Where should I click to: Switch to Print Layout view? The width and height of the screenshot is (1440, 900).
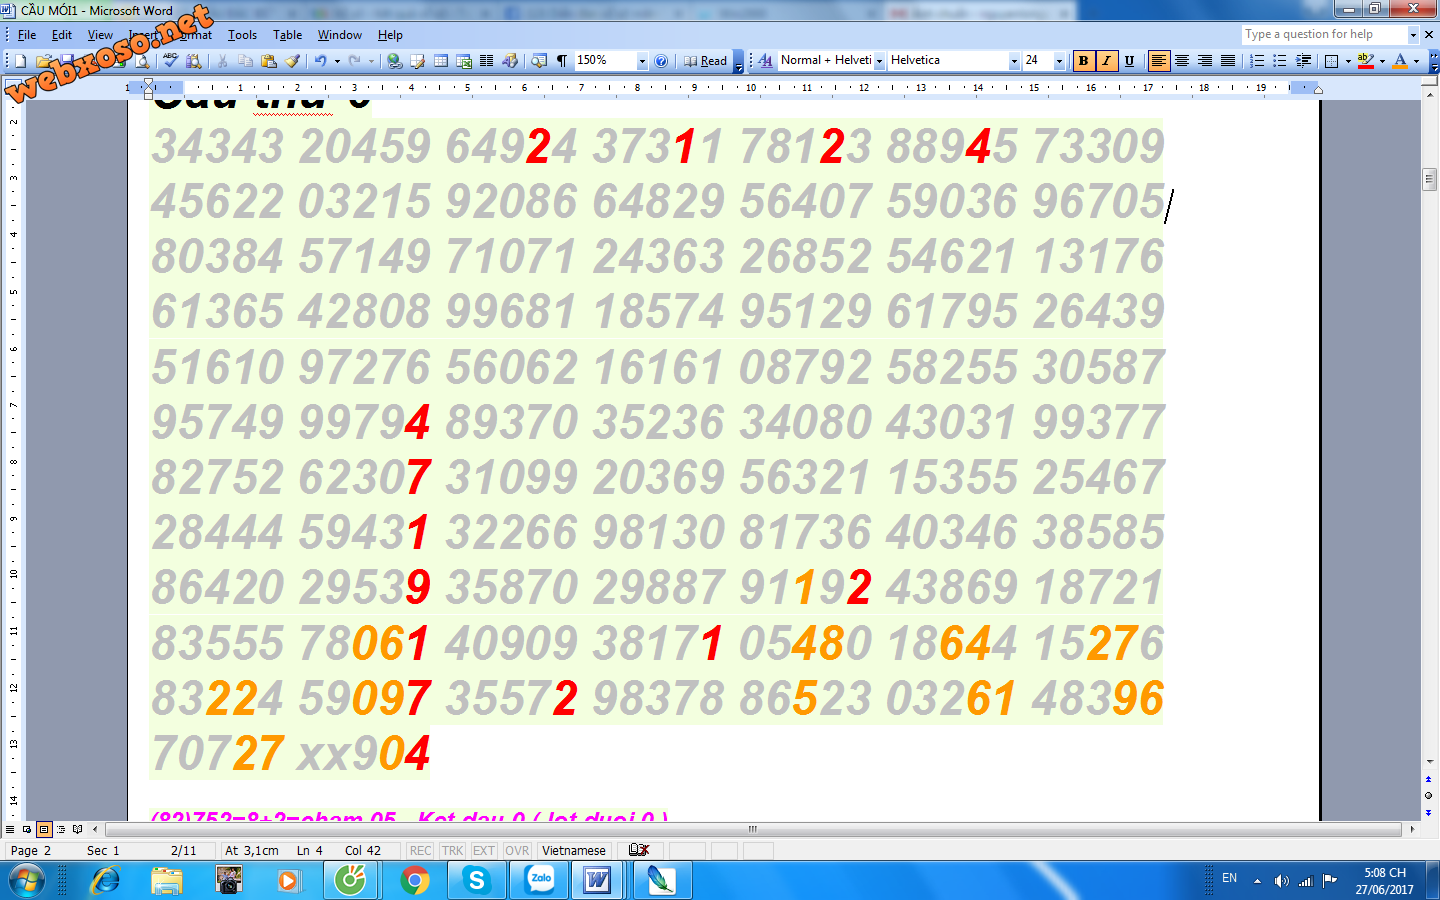[44, 829]
